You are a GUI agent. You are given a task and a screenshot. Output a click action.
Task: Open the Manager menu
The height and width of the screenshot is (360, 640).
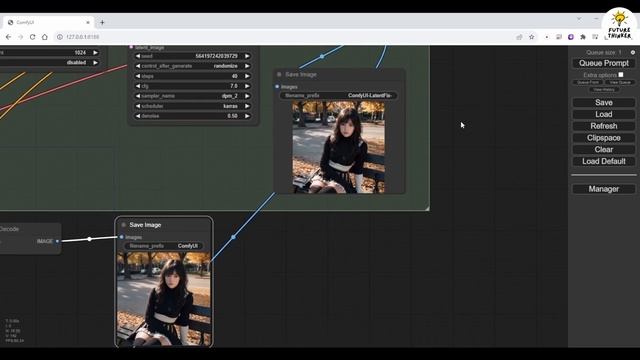[x=604, y=189]
